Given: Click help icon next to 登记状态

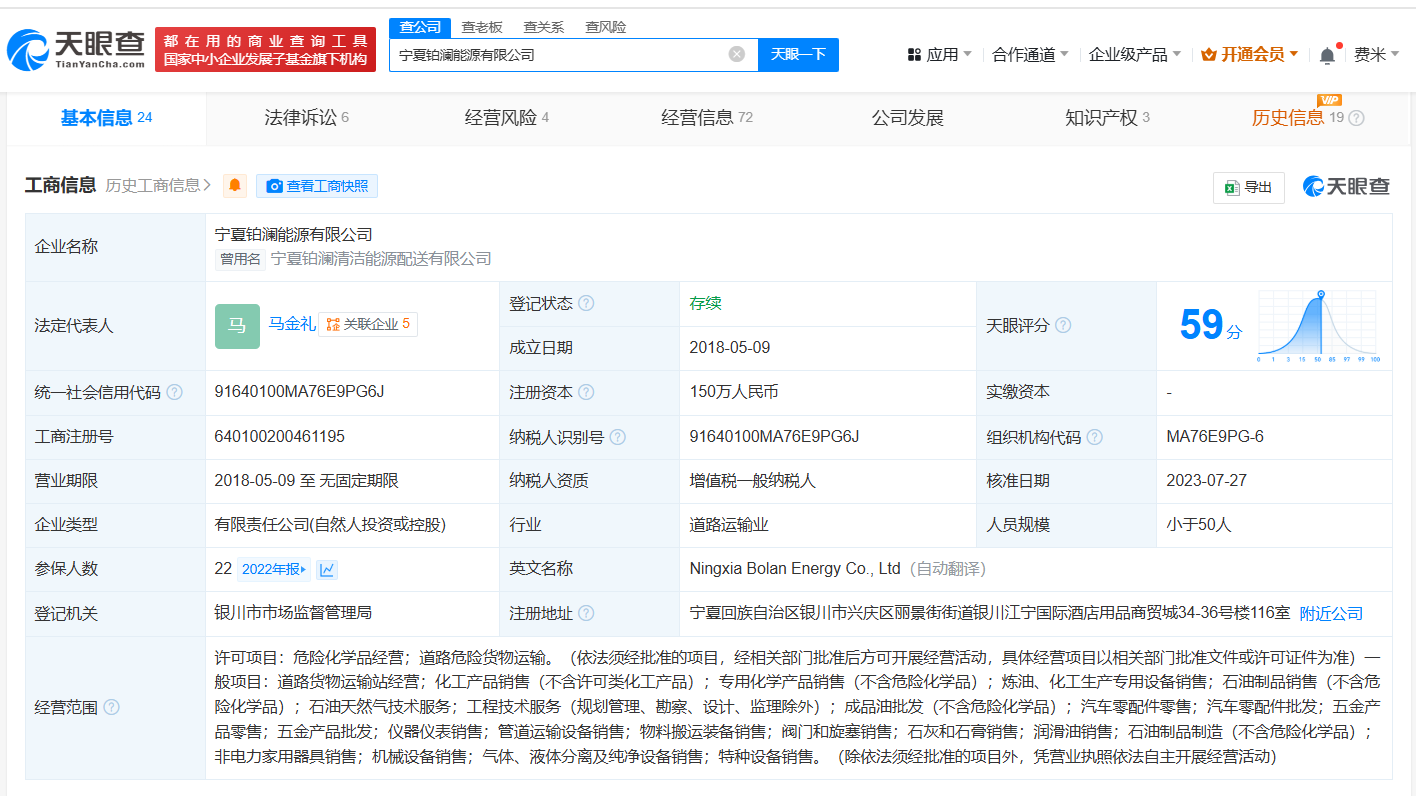Looking at the screenshot, I should tap(586, 303).
